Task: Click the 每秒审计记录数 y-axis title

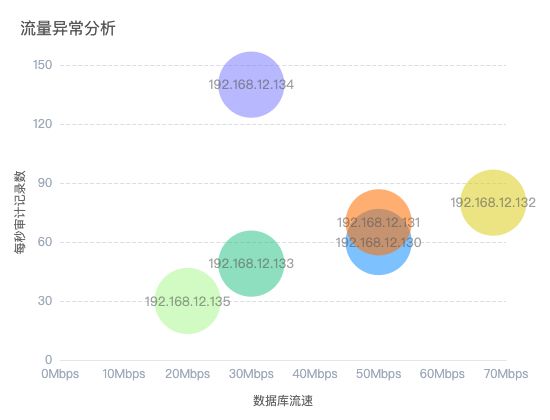Action: click(x=20, y=212)
